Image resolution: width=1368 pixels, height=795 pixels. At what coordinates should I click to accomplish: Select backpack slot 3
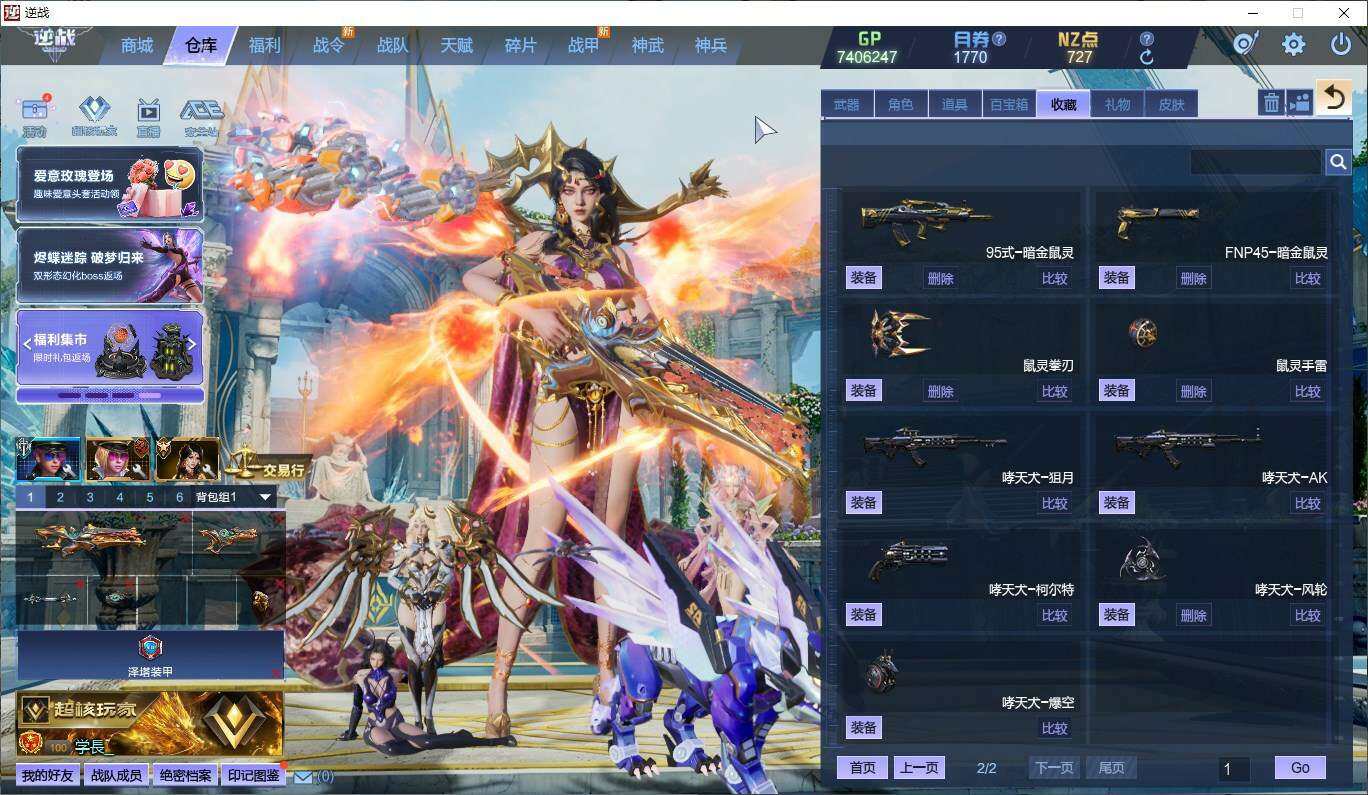click(x=90, y=497)
